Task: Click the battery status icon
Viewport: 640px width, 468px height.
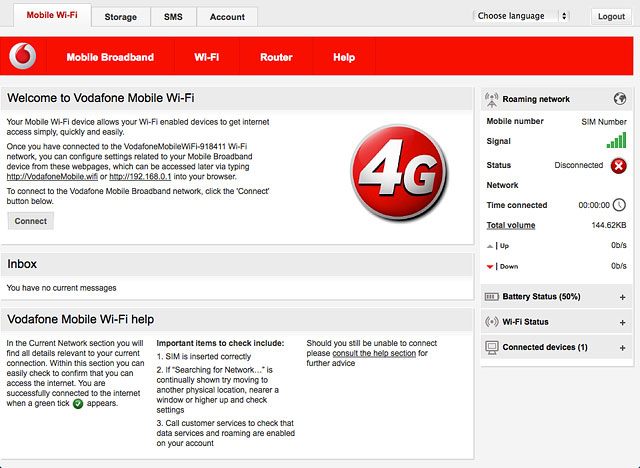Action: 491,297
